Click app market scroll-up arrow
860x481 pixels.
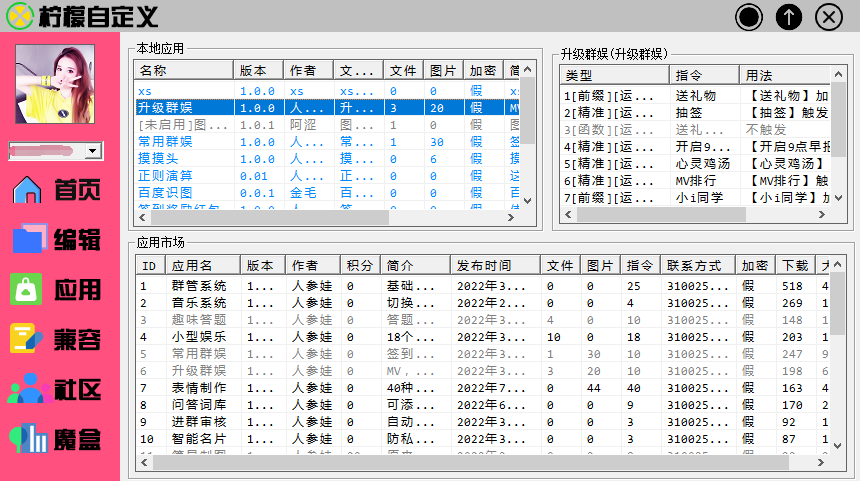pos(838,265)
